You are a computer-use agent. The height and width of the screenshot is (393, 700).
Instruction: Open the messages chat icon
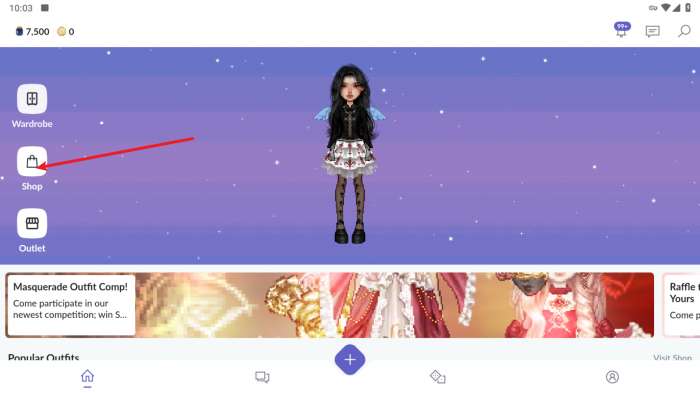click(x=653, y=31)
